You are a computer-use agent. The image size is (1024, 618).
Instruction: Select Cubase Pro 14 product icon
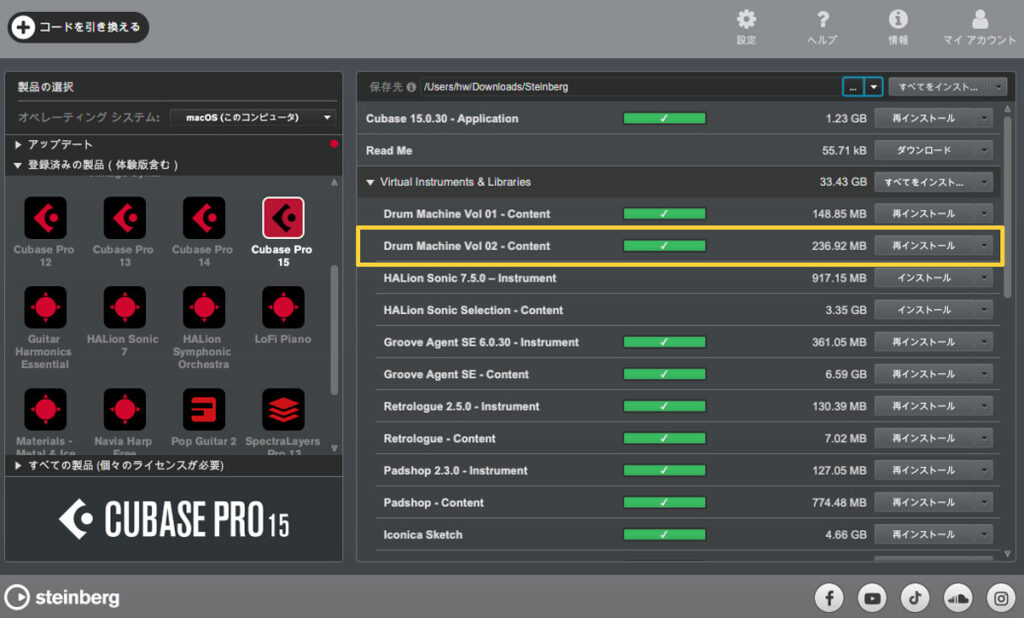pos(204,218)
